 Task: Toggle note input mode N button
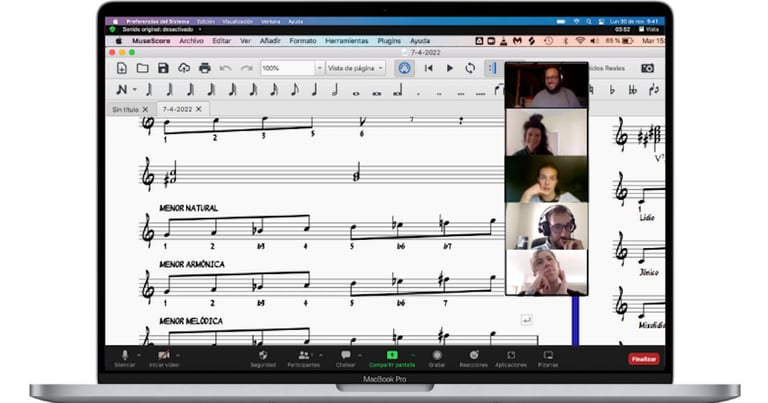point(121,90)
